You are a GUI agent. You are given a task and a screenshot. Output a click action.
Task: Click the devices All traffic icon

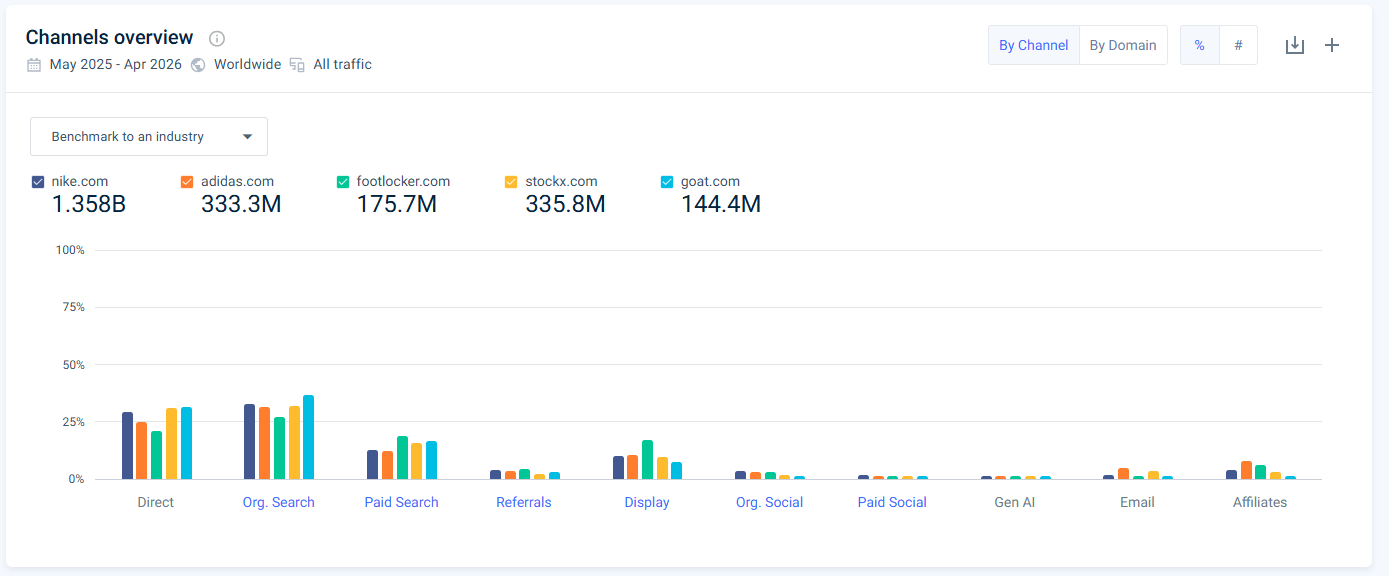(297, 64)
